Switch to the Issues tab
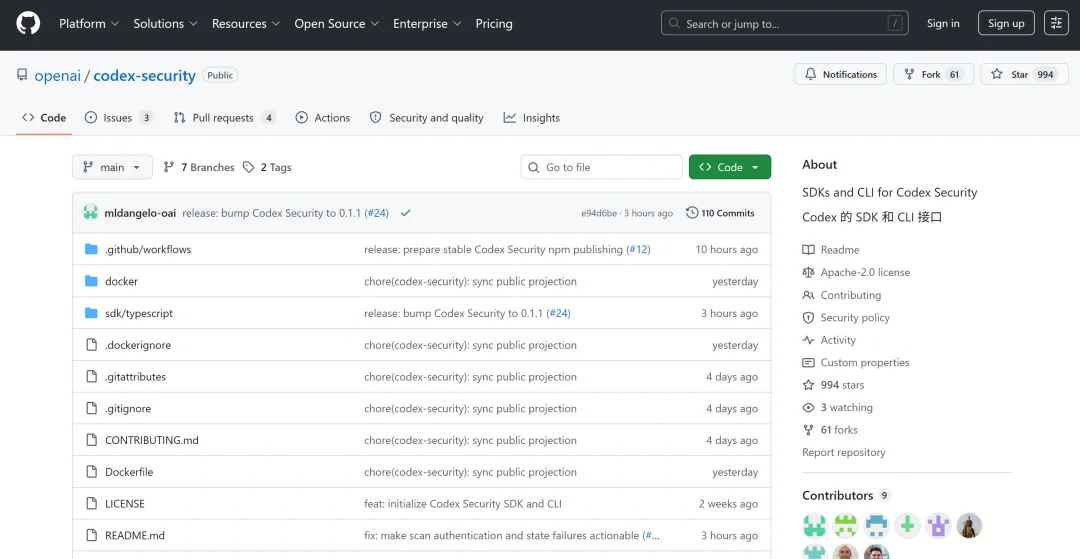The height and width of the screenshot is (559, 1080). click(118, 118)
